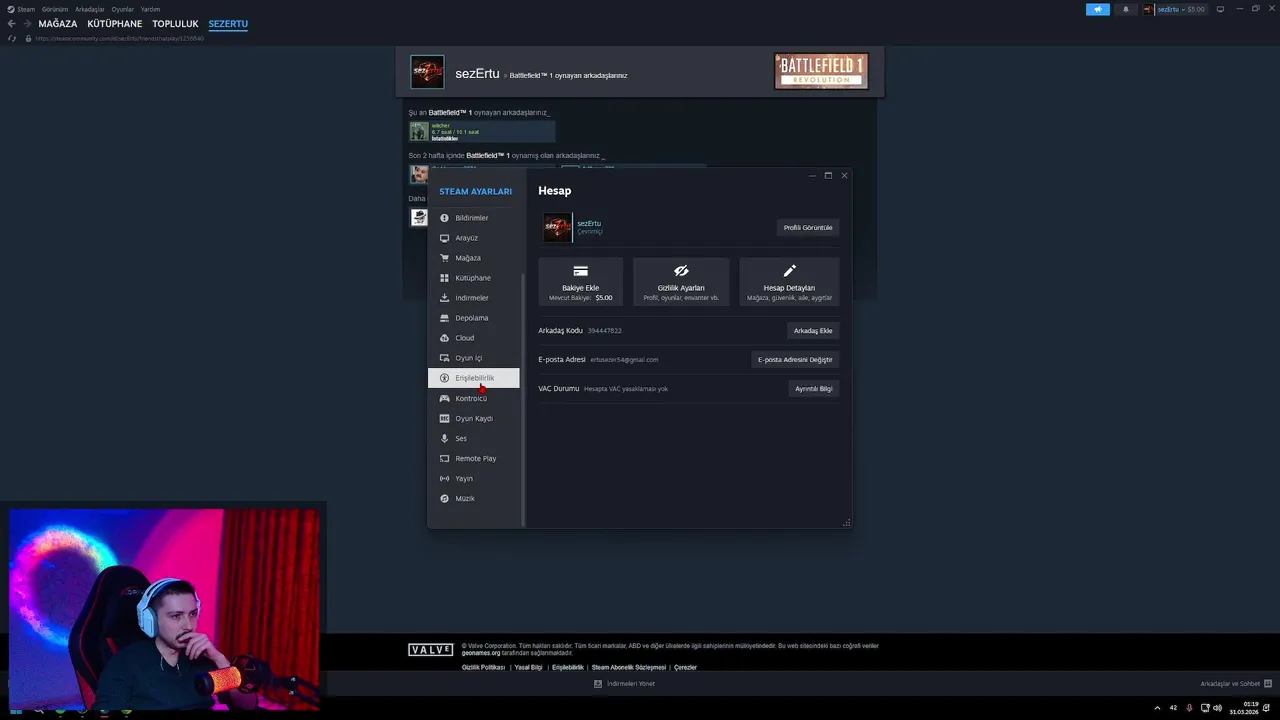Image resolution: width=1280 pixels, height=720 pixels.
Task: Open Oyun İçi settings category
Action: (x=473, y=358)
